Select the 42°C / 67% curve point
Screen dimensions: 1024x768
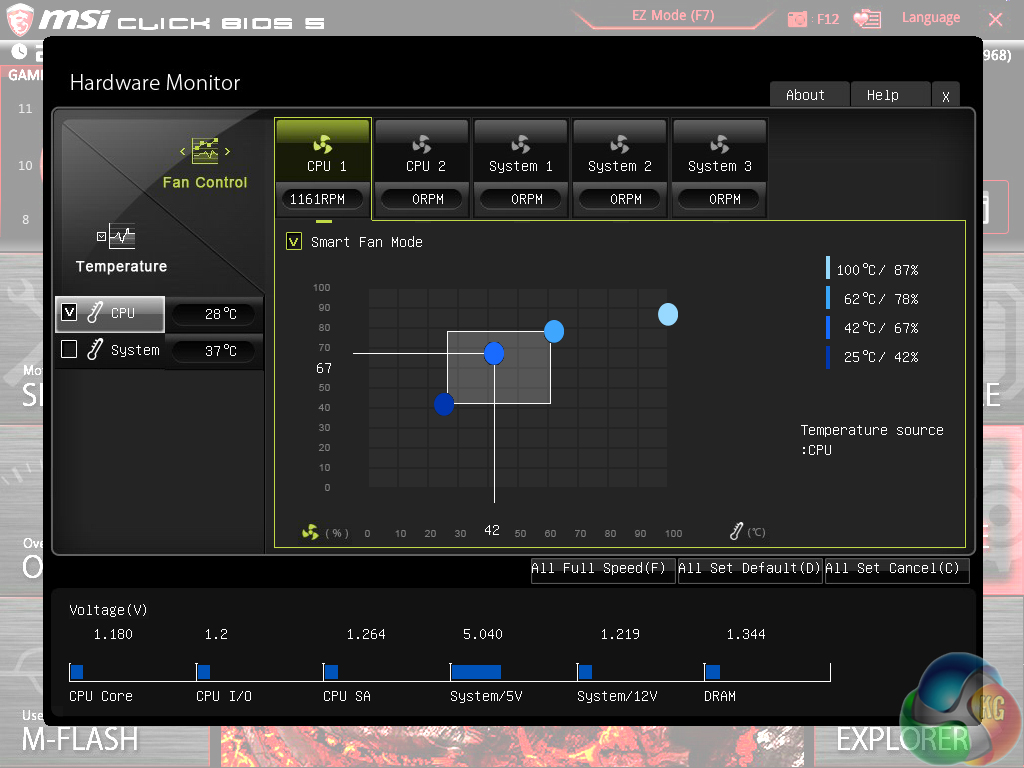click(494, 353)
